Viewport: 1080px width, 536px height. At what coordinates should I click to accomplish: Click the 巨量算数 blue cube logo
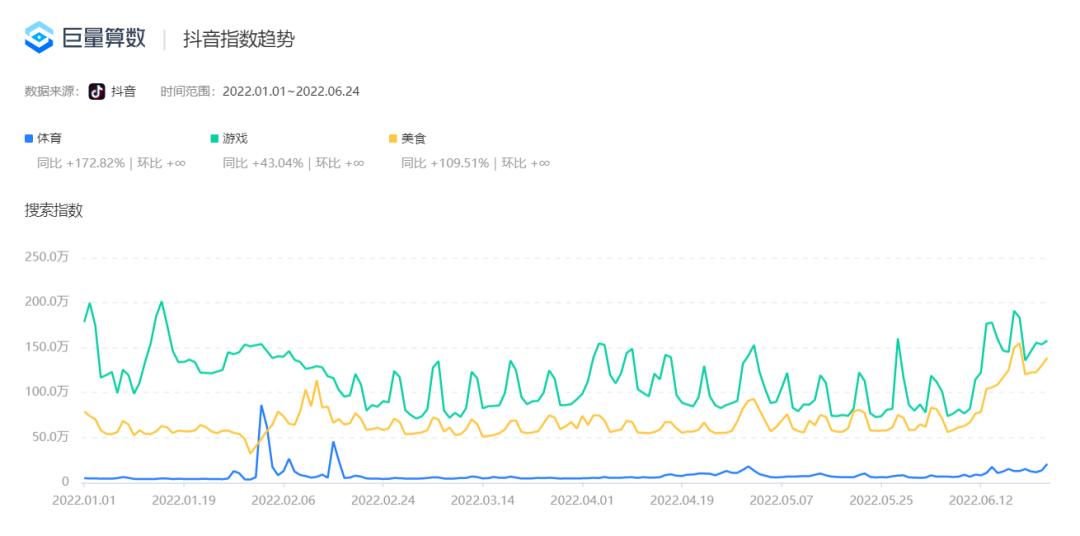(39, 37)
